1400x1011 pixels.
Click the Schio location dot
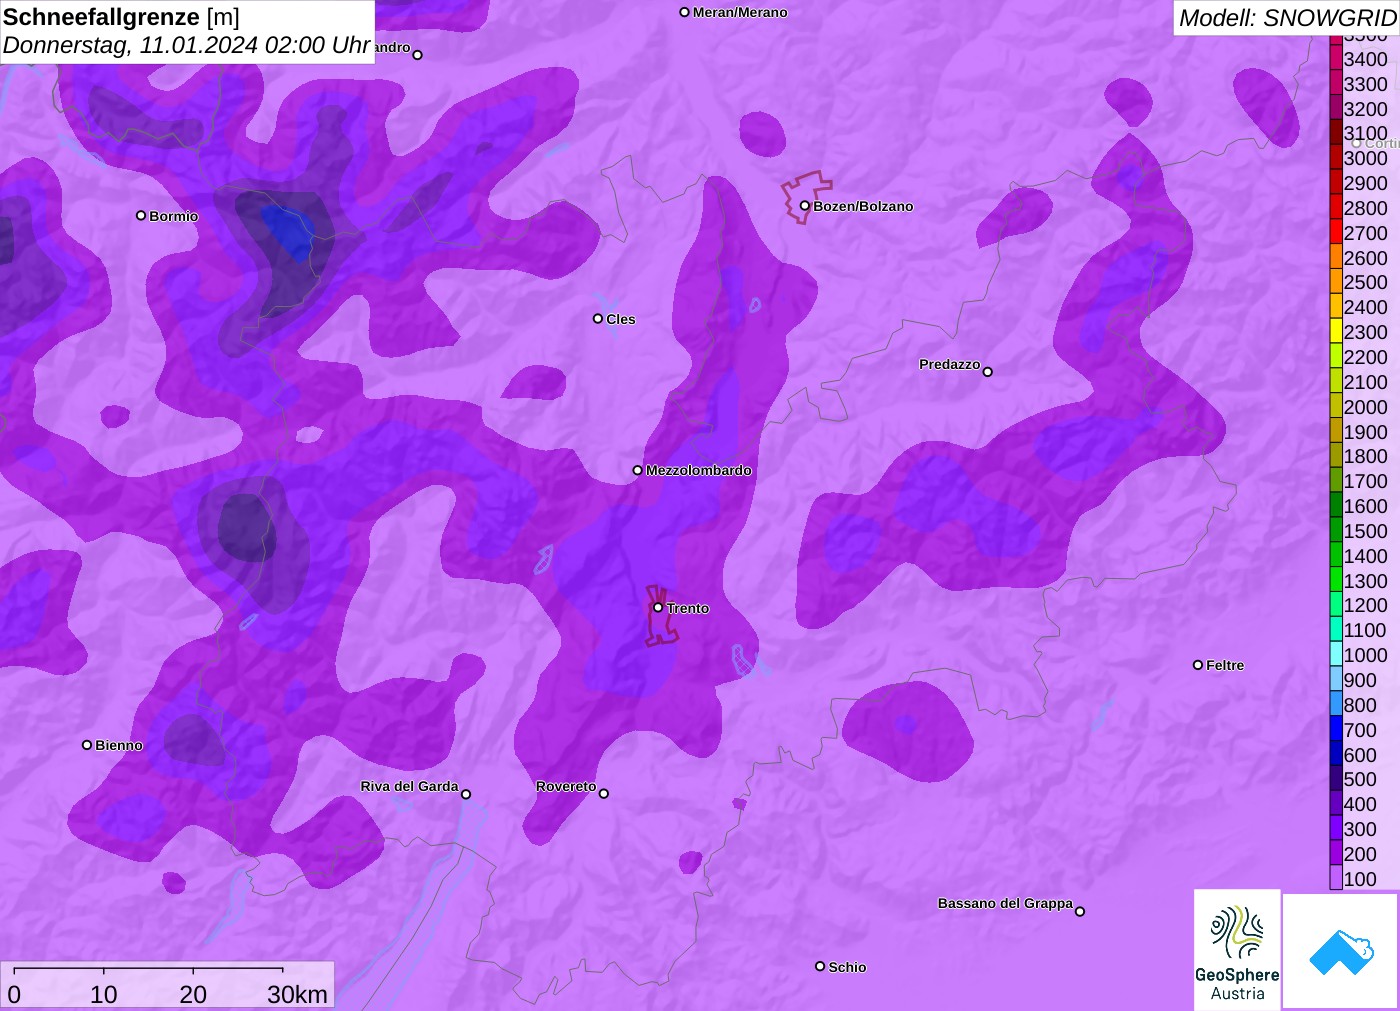point(820,966)
